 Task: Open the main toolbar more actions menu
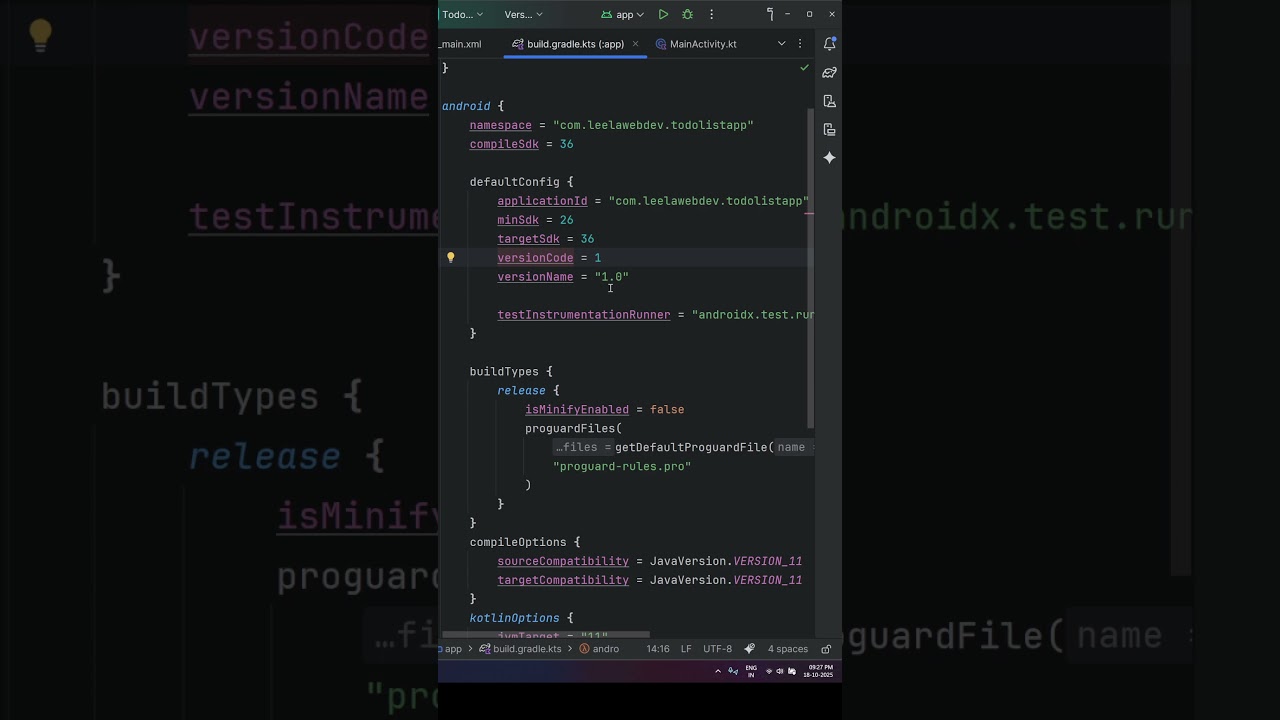coord(711,15)
